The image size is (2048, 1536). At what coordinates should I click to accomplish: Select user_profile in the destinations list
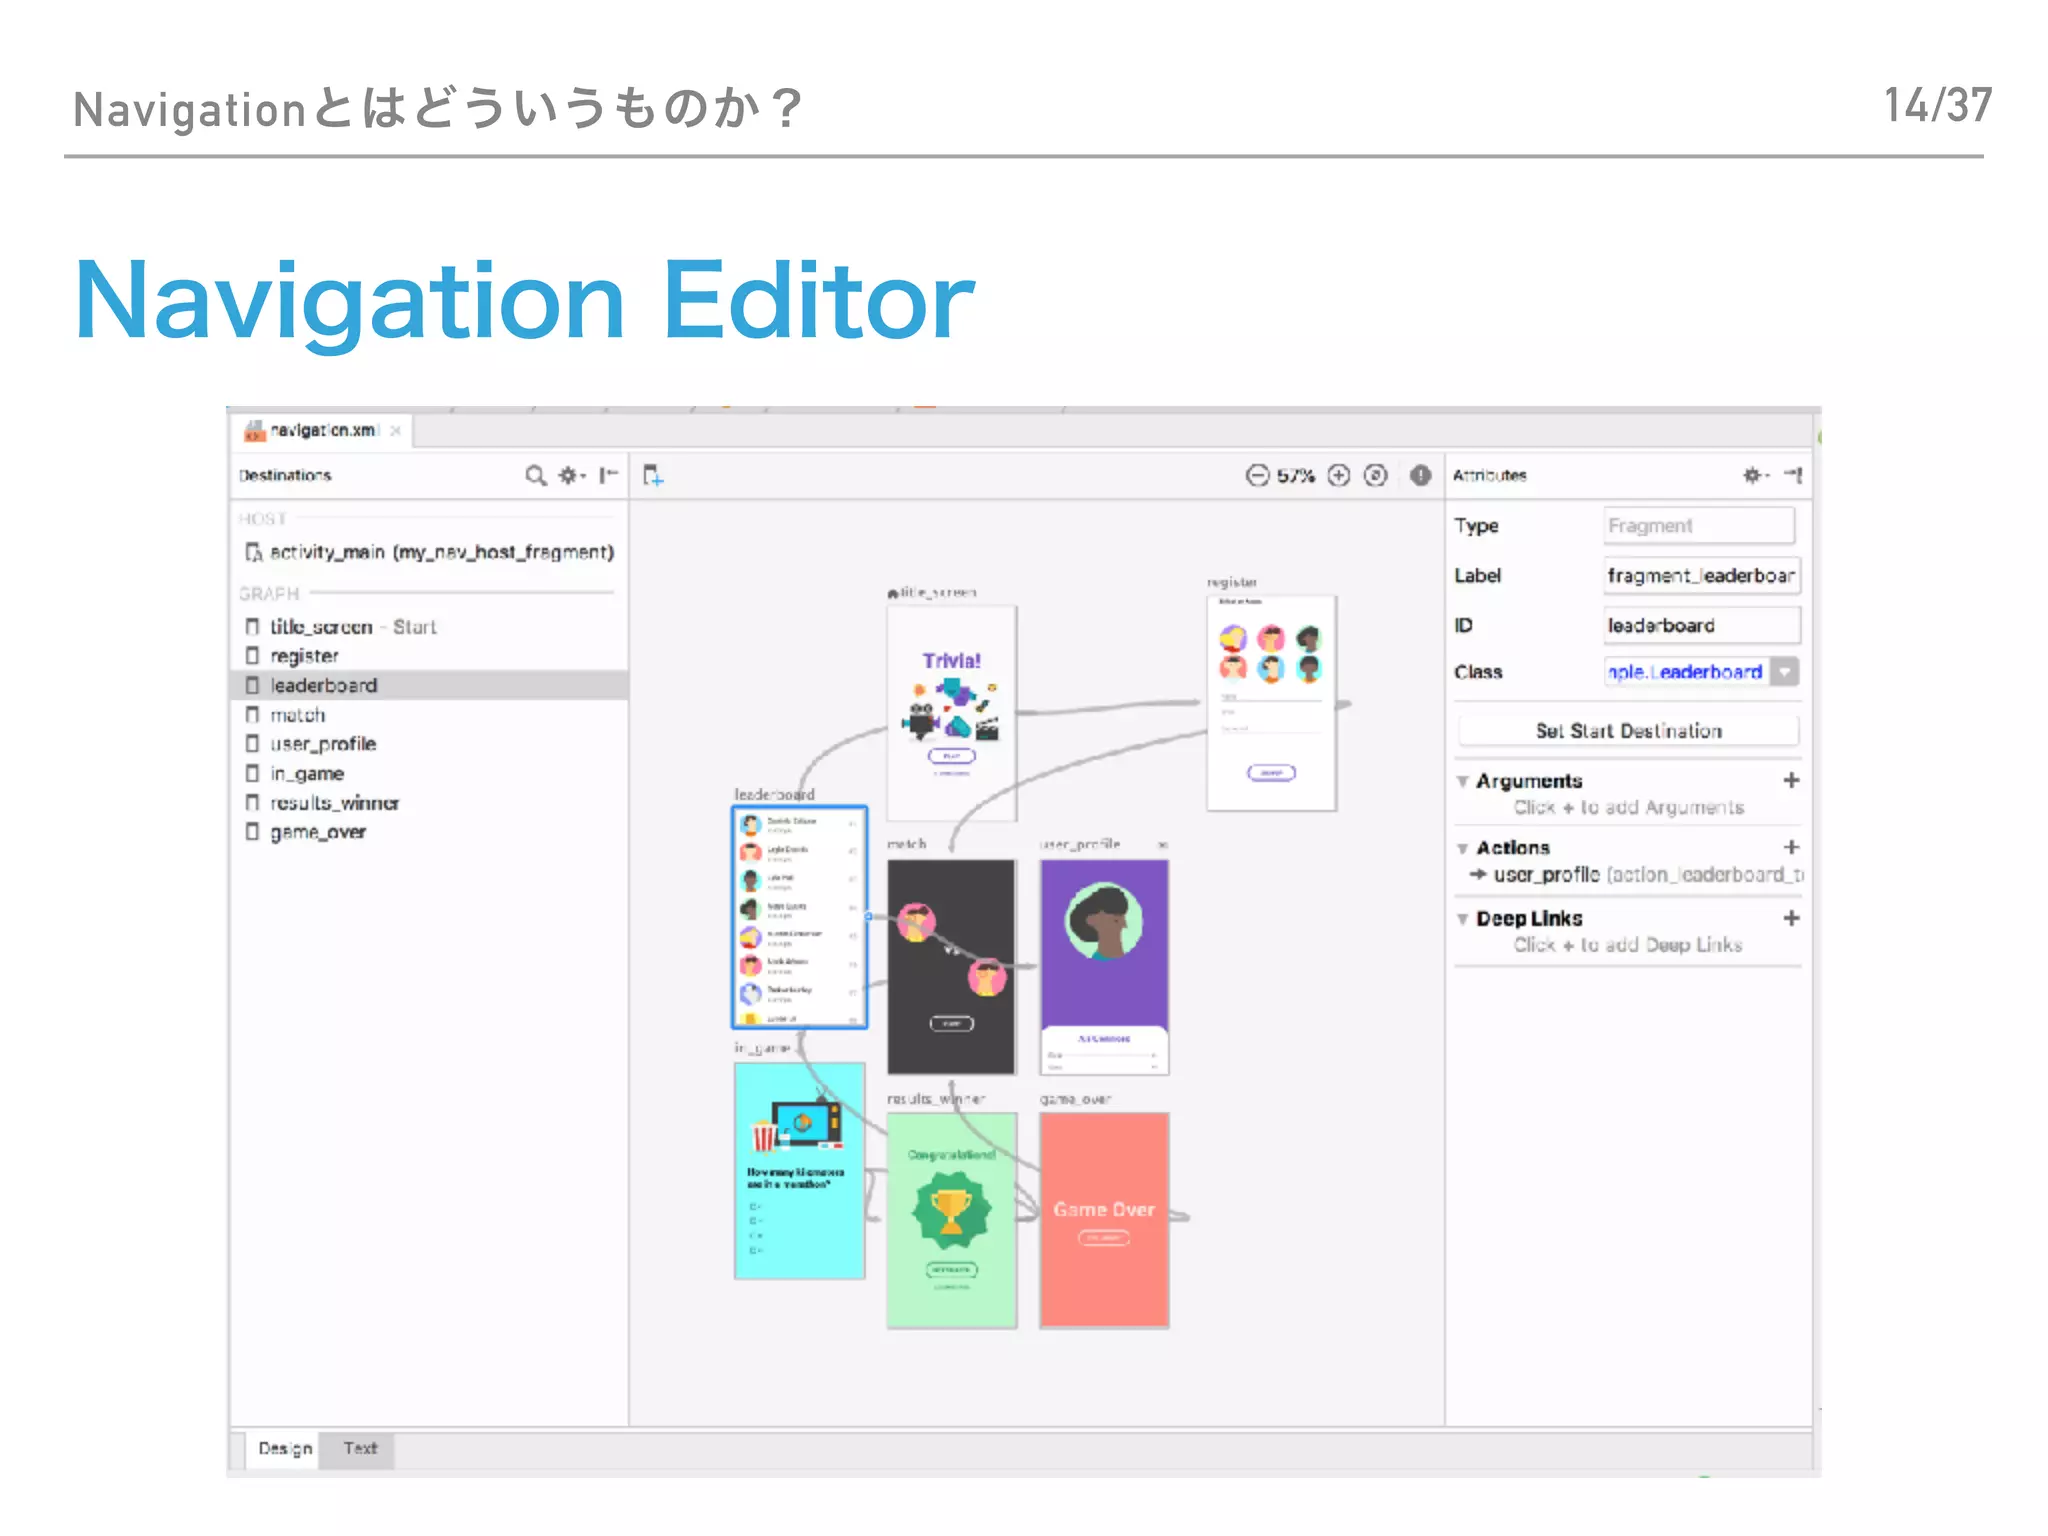click(x=322, y=744)
